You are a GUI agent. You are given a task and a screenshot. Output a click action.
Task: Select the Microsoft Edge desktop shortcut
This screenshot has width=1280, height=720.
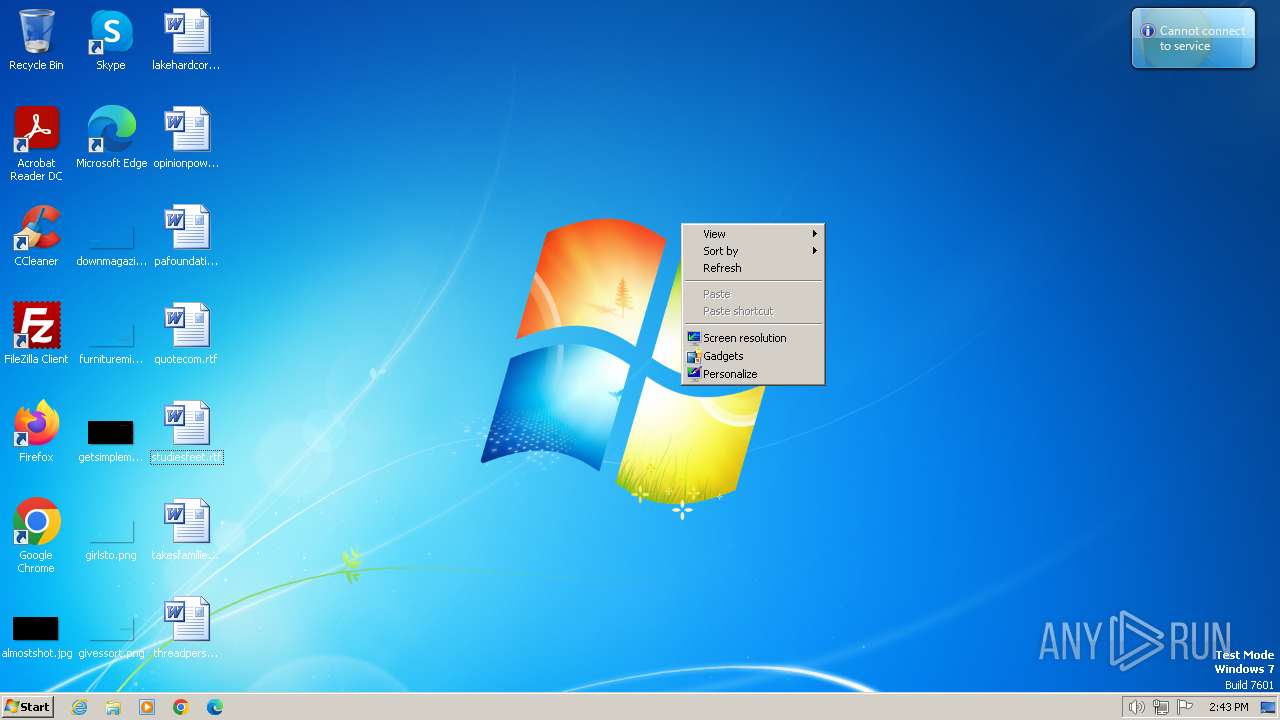(x=111, y=137)
